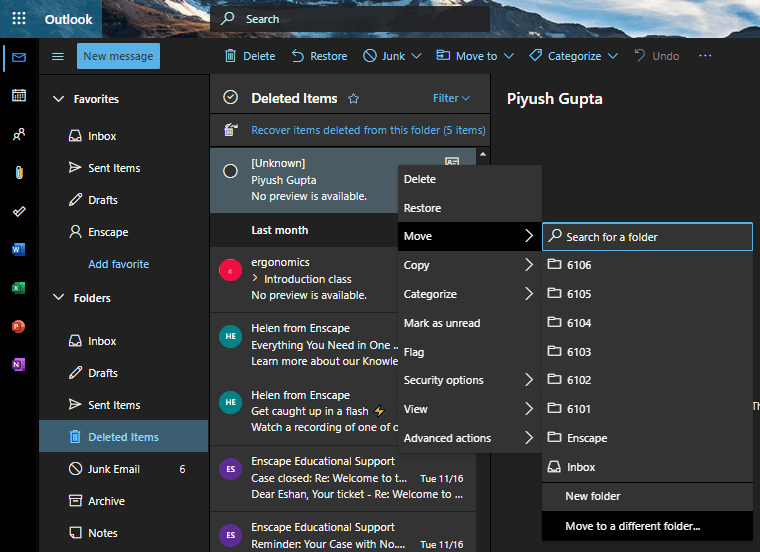Viewport: 760px width, 552px height.
Task: Add Deleted Items to favorites star
Action: click(353, 99)
